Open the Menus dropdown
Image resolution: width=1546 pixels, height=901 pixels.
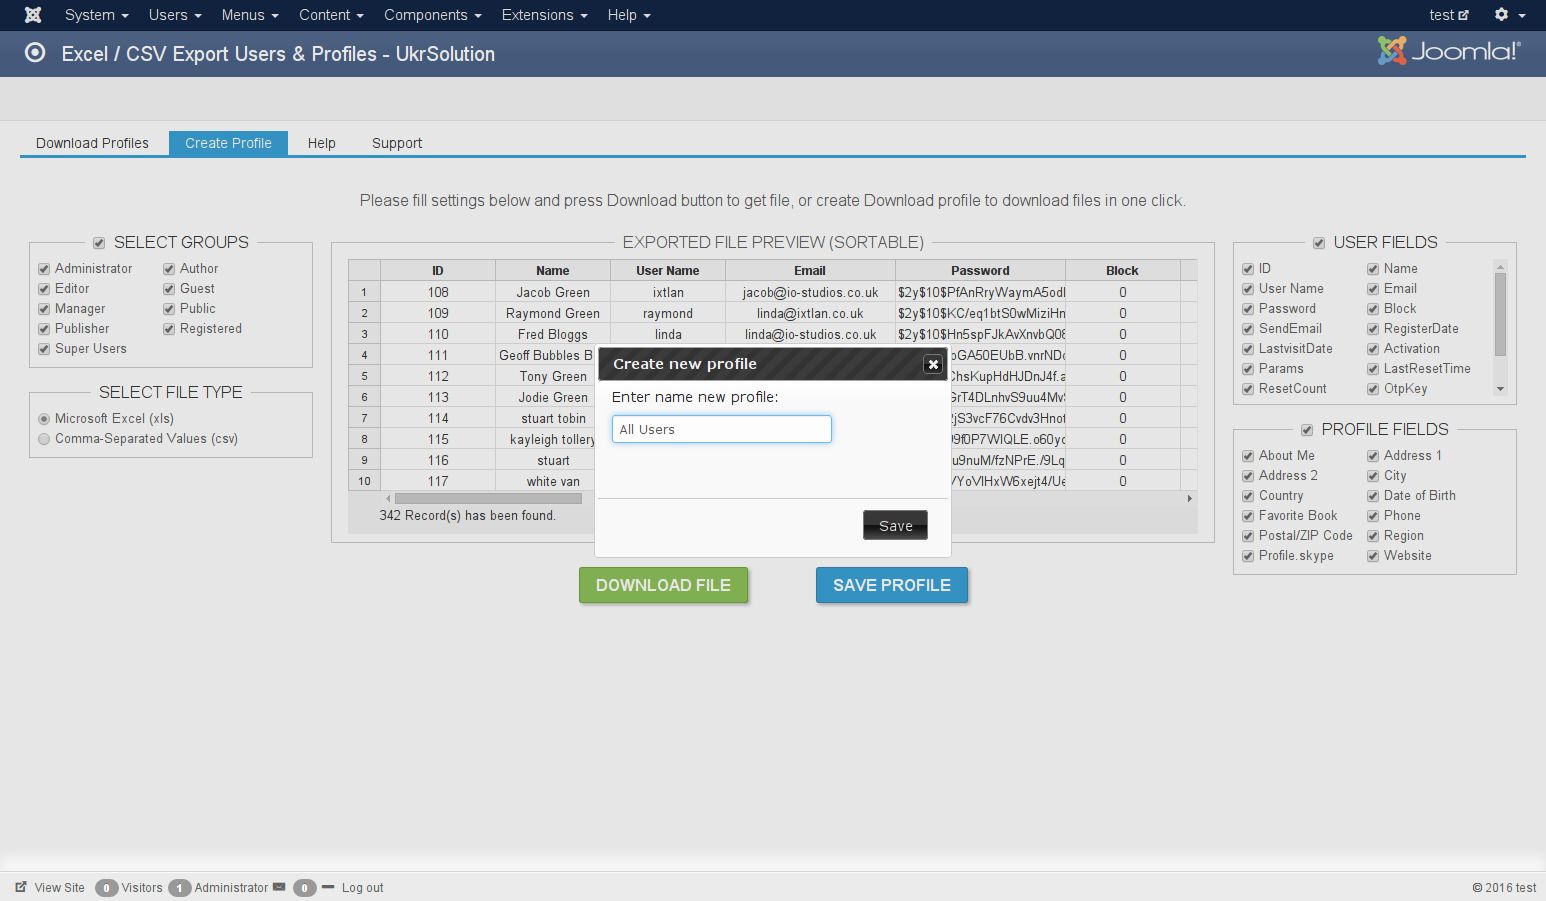point(250,15)
